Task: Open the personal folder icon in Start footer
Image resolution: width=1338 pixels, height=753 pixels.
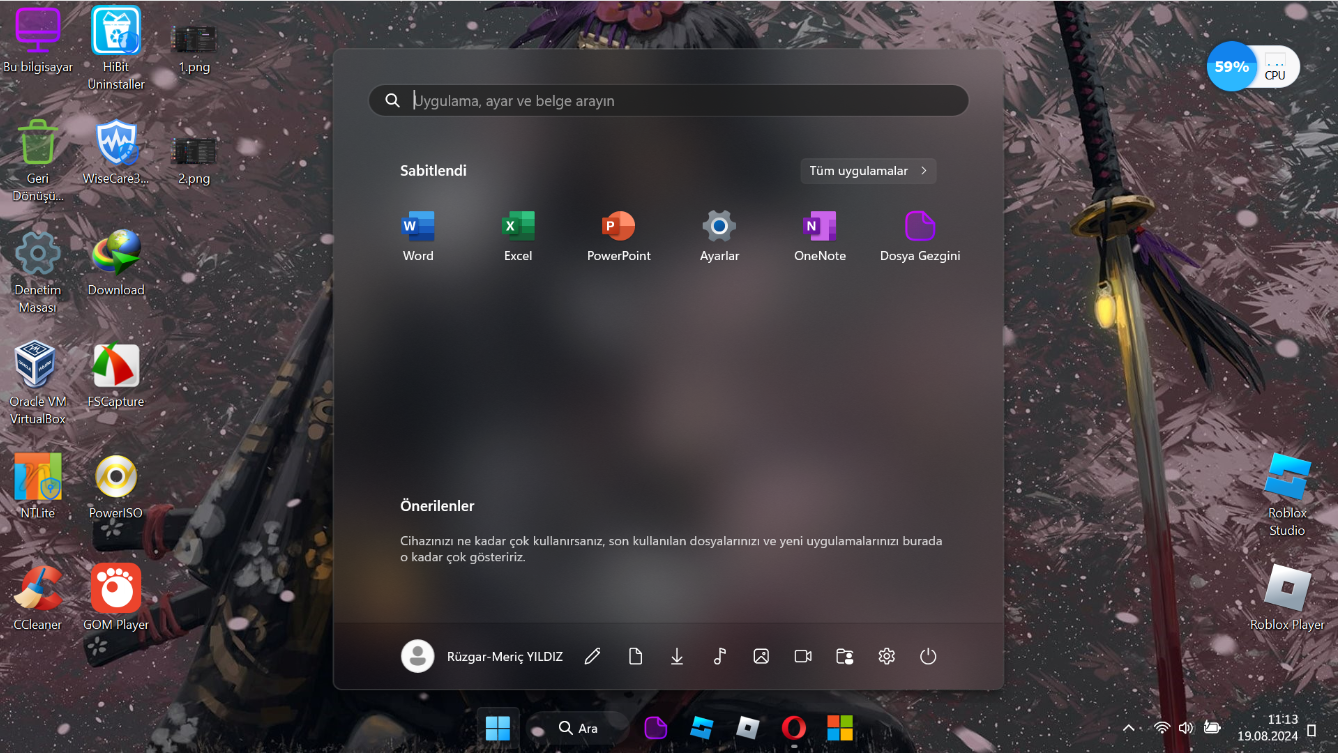Action: [845, 656]
